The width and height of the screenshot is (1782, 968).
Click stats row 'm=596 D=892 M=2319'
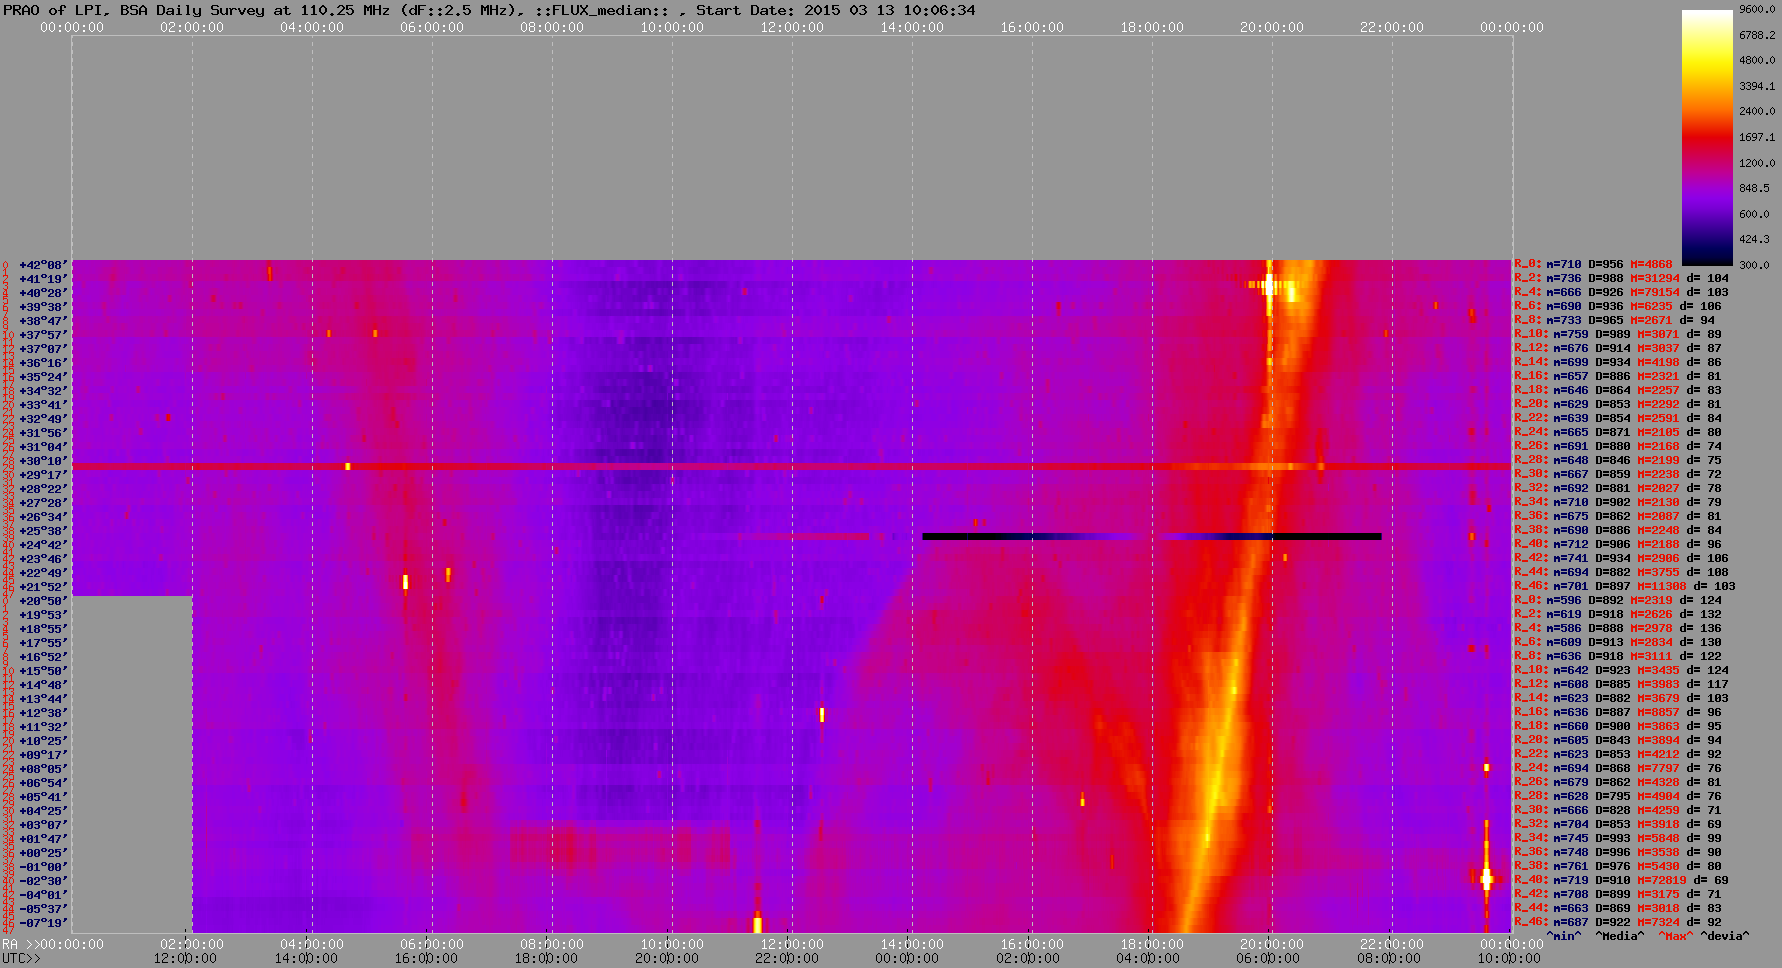pos(1618,601)
